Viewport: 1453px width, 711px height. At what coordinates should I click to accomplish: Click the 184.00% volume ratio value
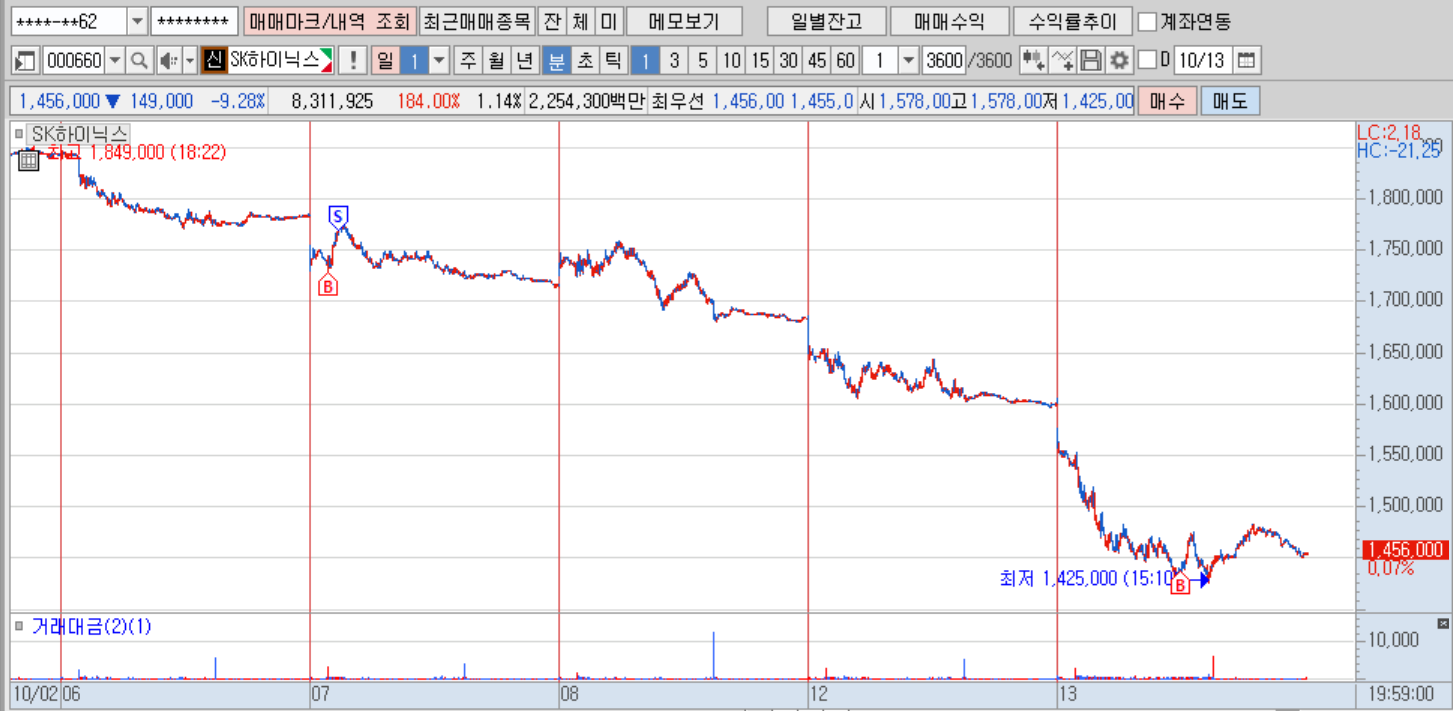pos(428,101)
